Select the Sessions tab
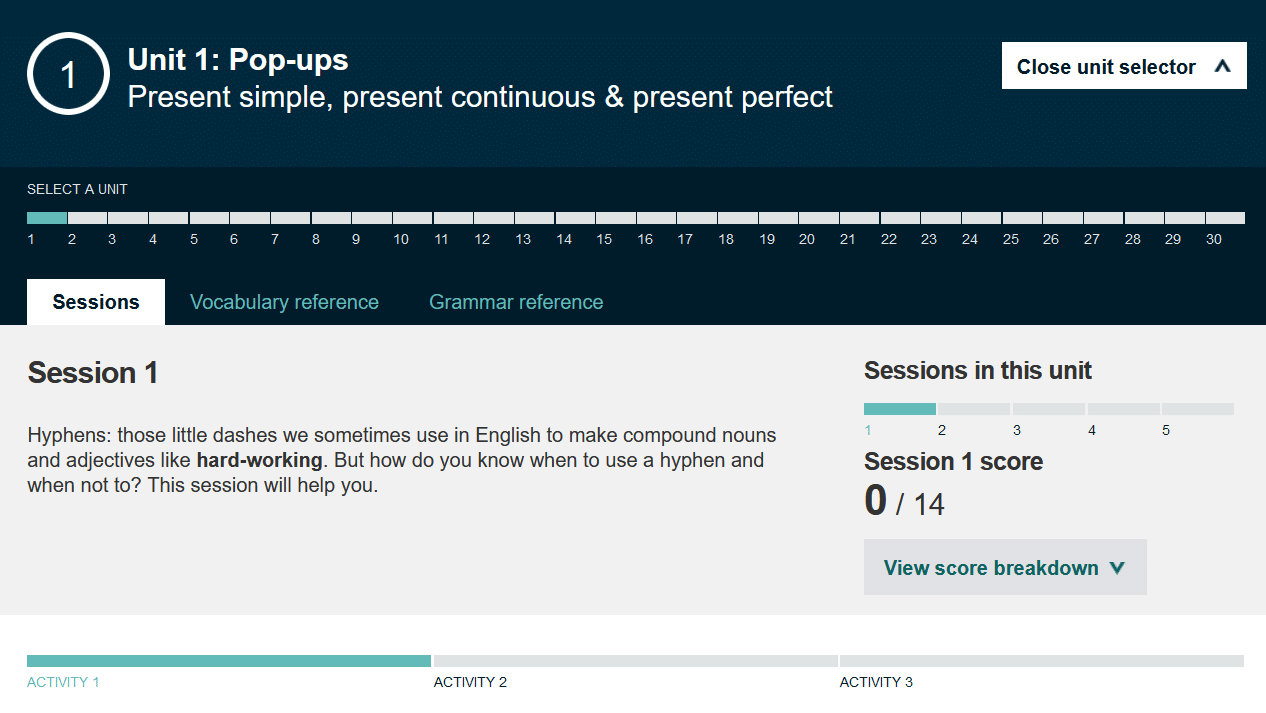This screenshot has width=1266, height=713. pos(95,301)
